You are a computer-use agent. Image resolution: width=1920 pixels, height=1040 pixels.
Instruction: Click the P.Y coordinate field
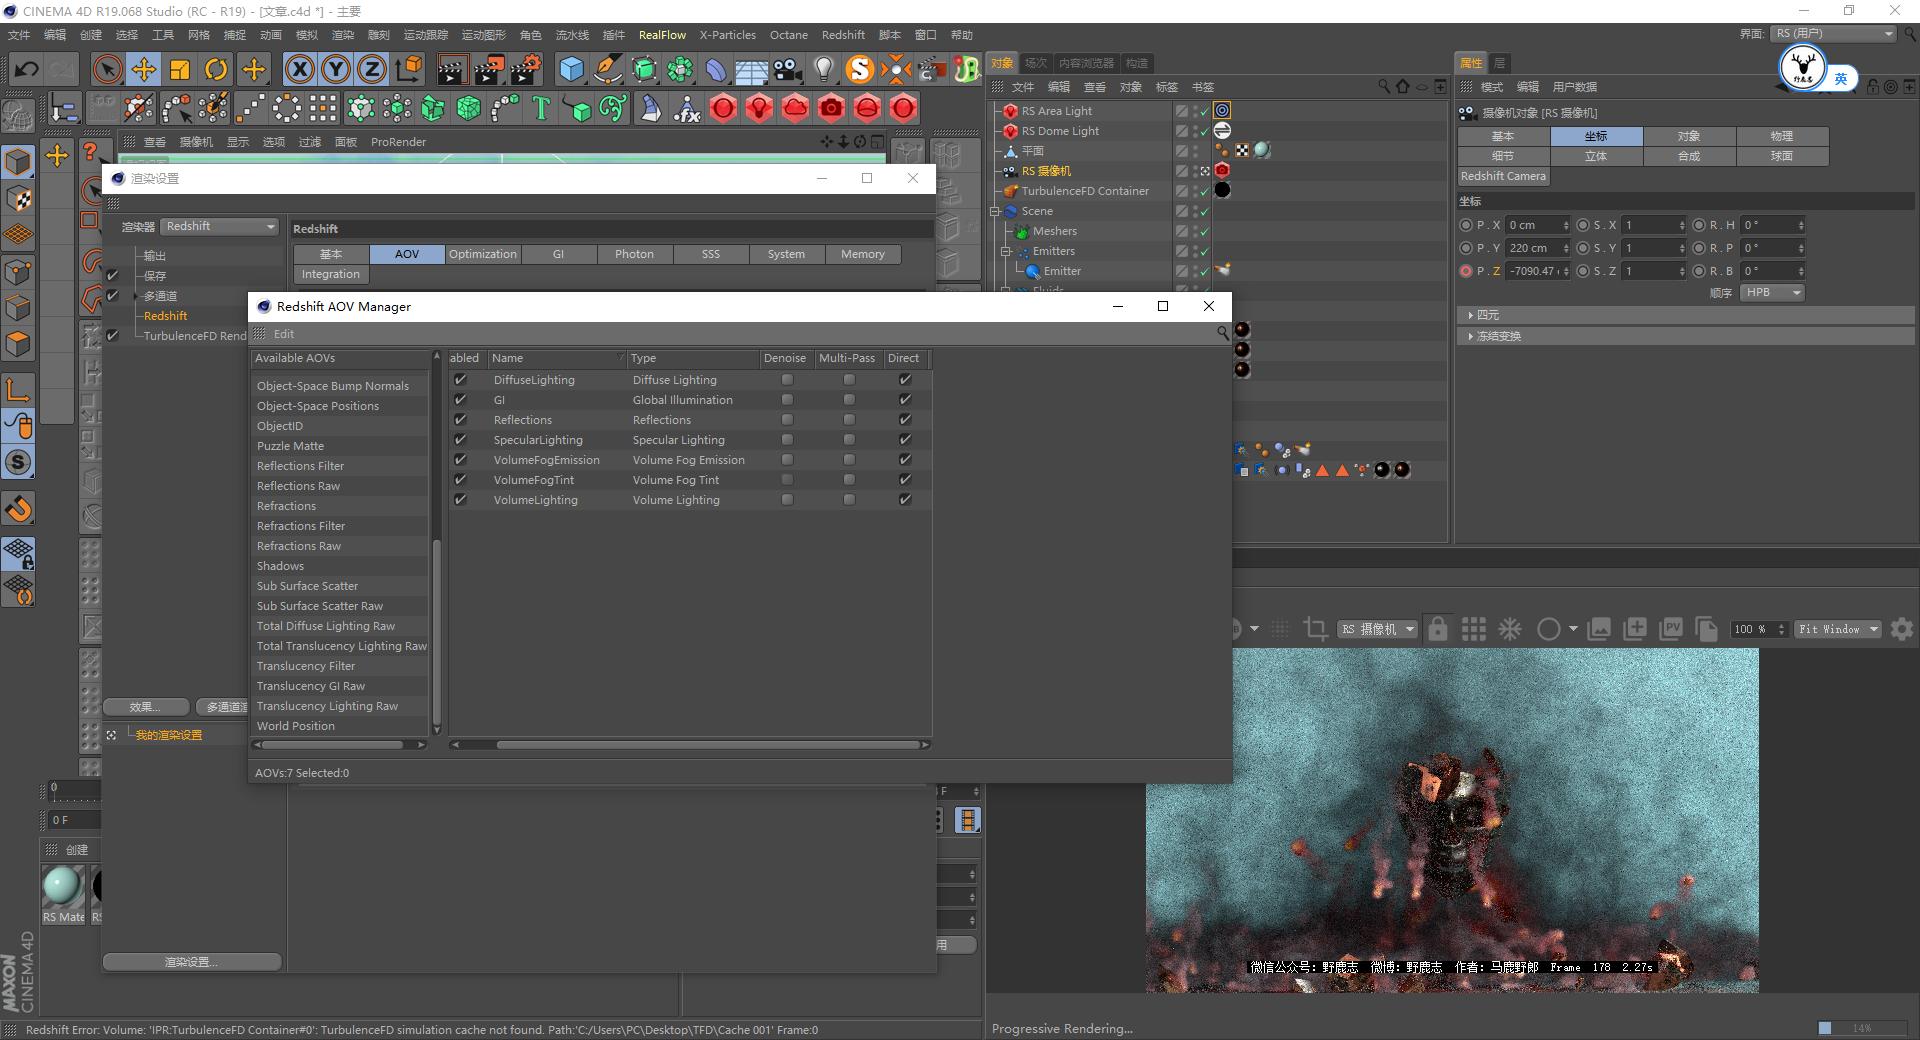tap(1535, 248)
